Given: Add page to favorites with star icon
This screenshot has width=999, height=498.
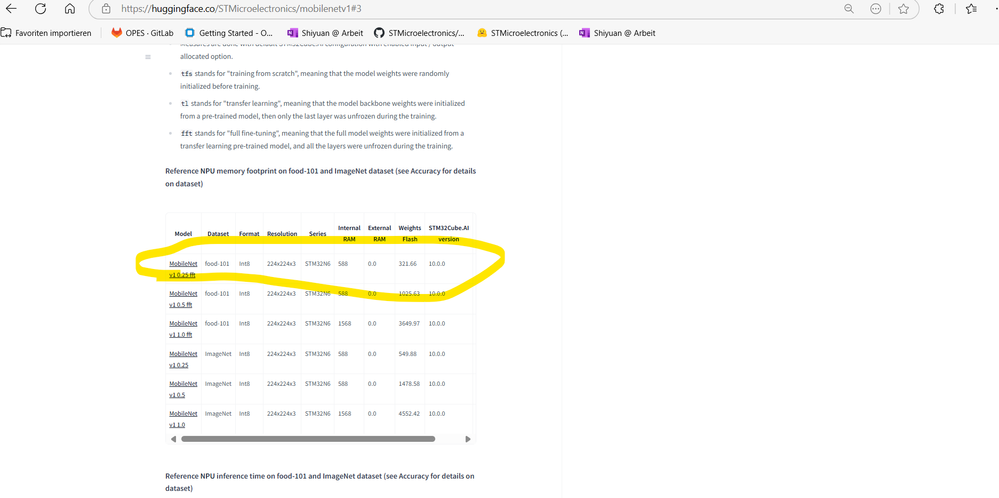Looking at the screenshot, I should 903,9.
